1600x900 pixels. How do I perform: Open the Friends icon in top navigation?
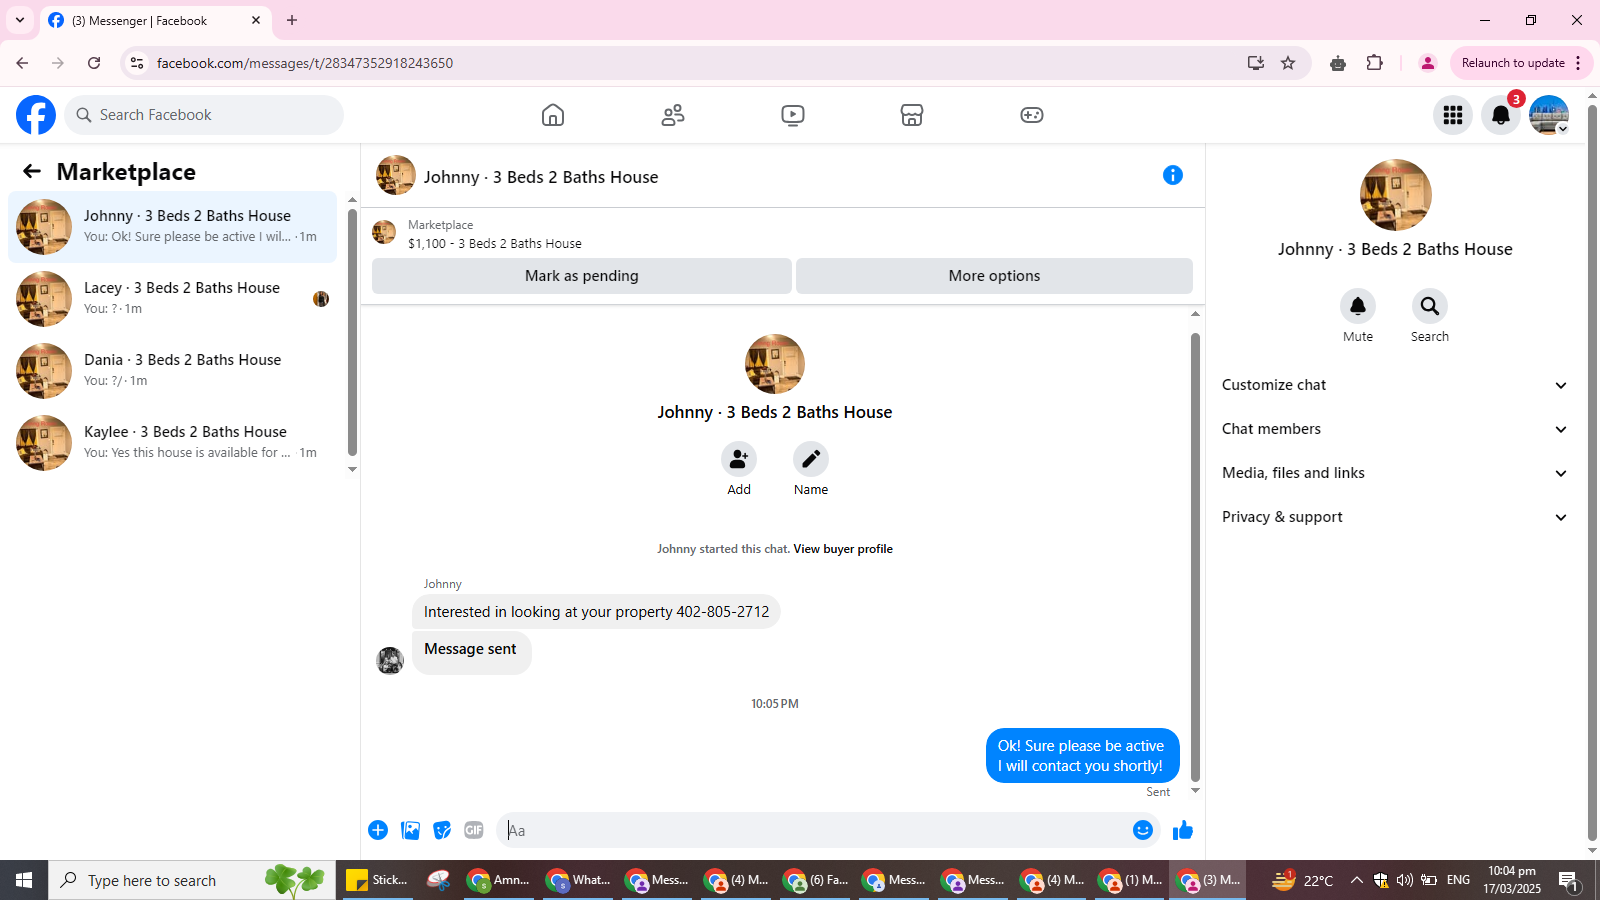(673, 115)
